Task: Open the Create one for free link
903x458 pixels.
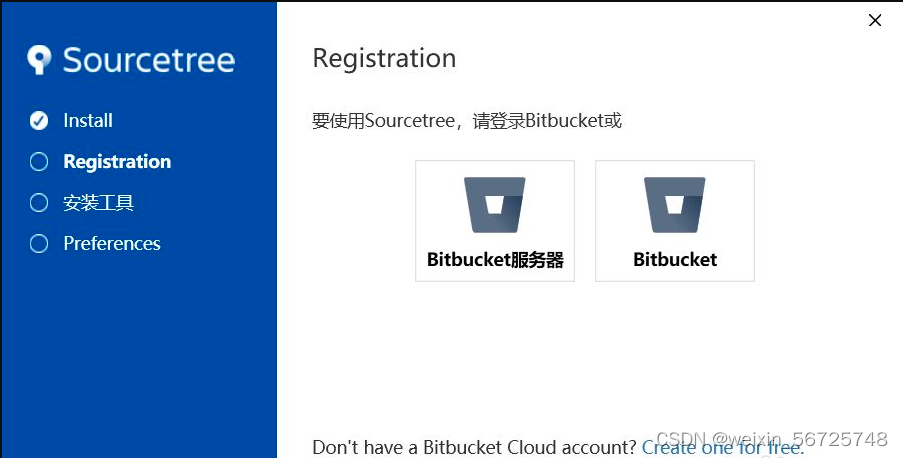Action: coord(723,448)
